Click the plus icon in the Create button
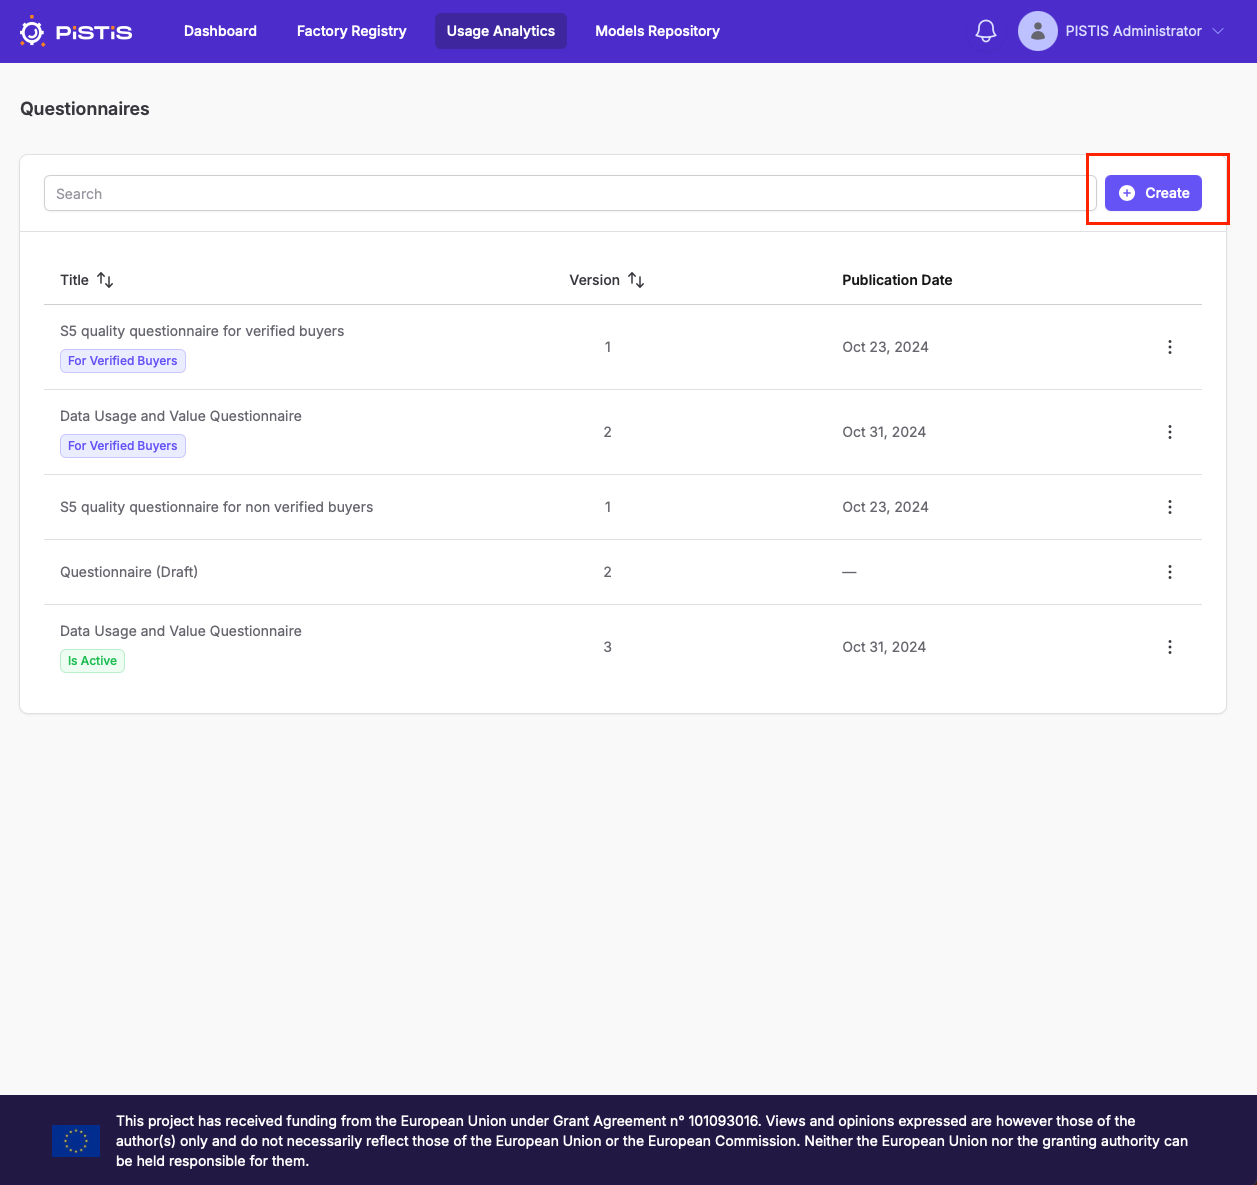 tap(1127, 193)
